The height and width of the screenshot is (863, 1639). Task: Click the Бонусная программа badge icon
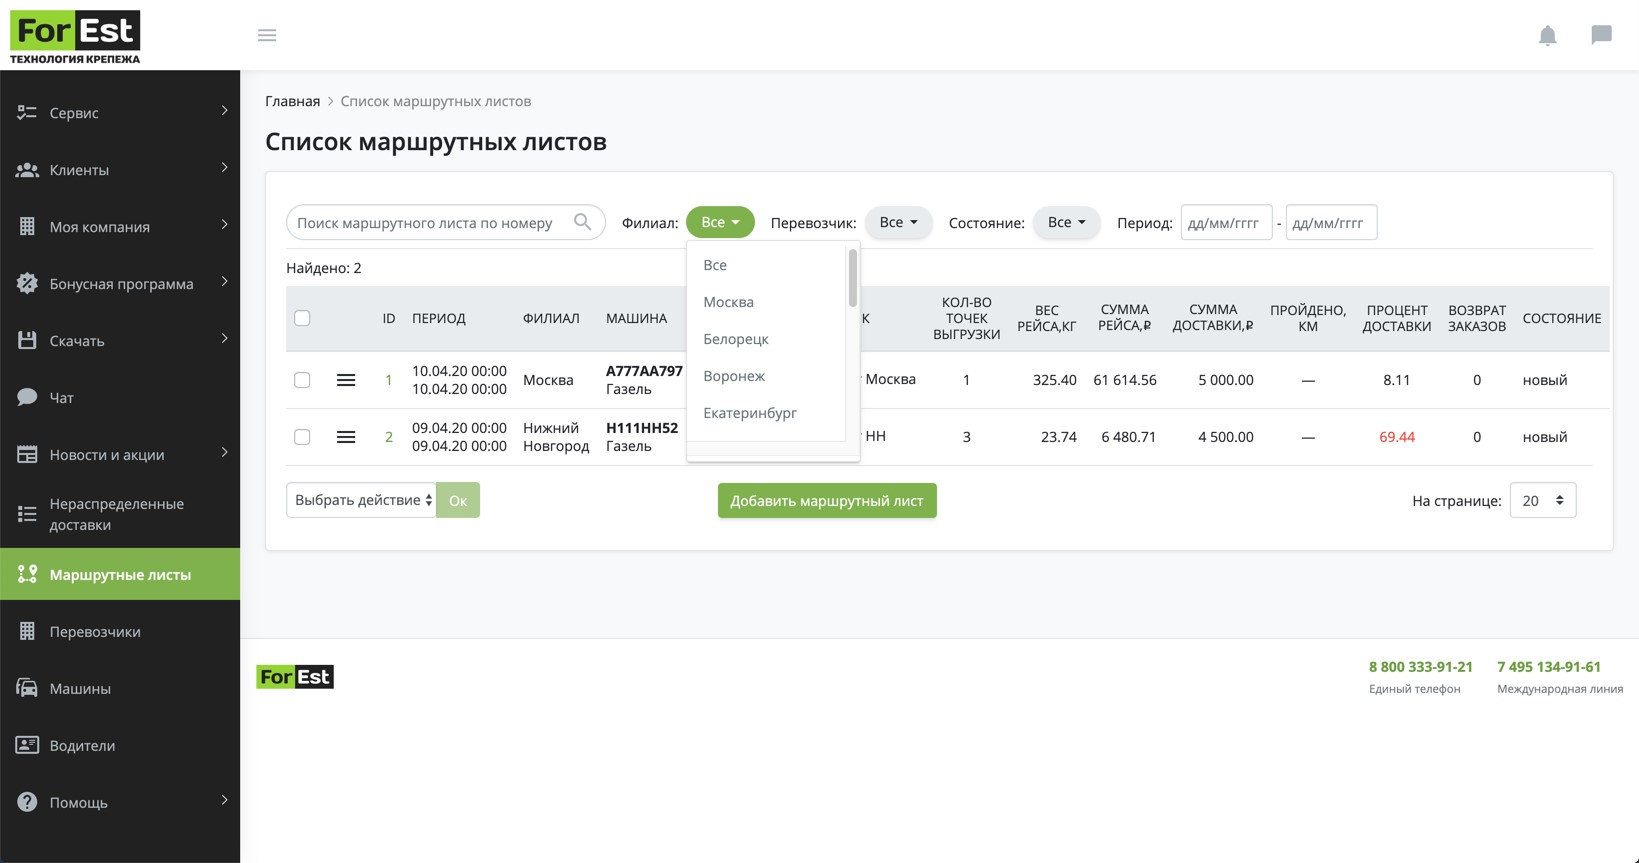(27, 283)
